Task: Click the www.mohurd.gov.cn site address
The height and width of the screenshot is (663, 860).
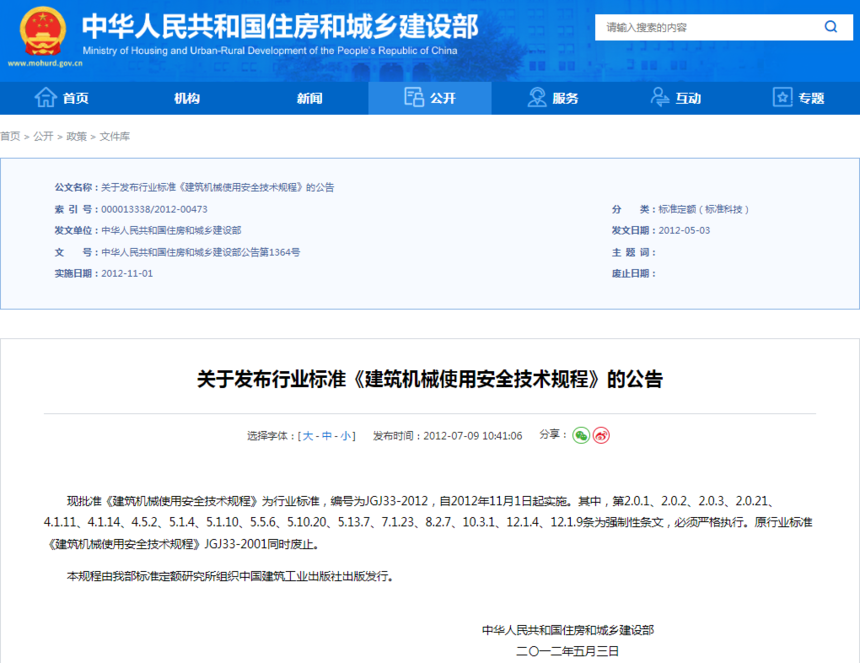Action: point(45,63)
